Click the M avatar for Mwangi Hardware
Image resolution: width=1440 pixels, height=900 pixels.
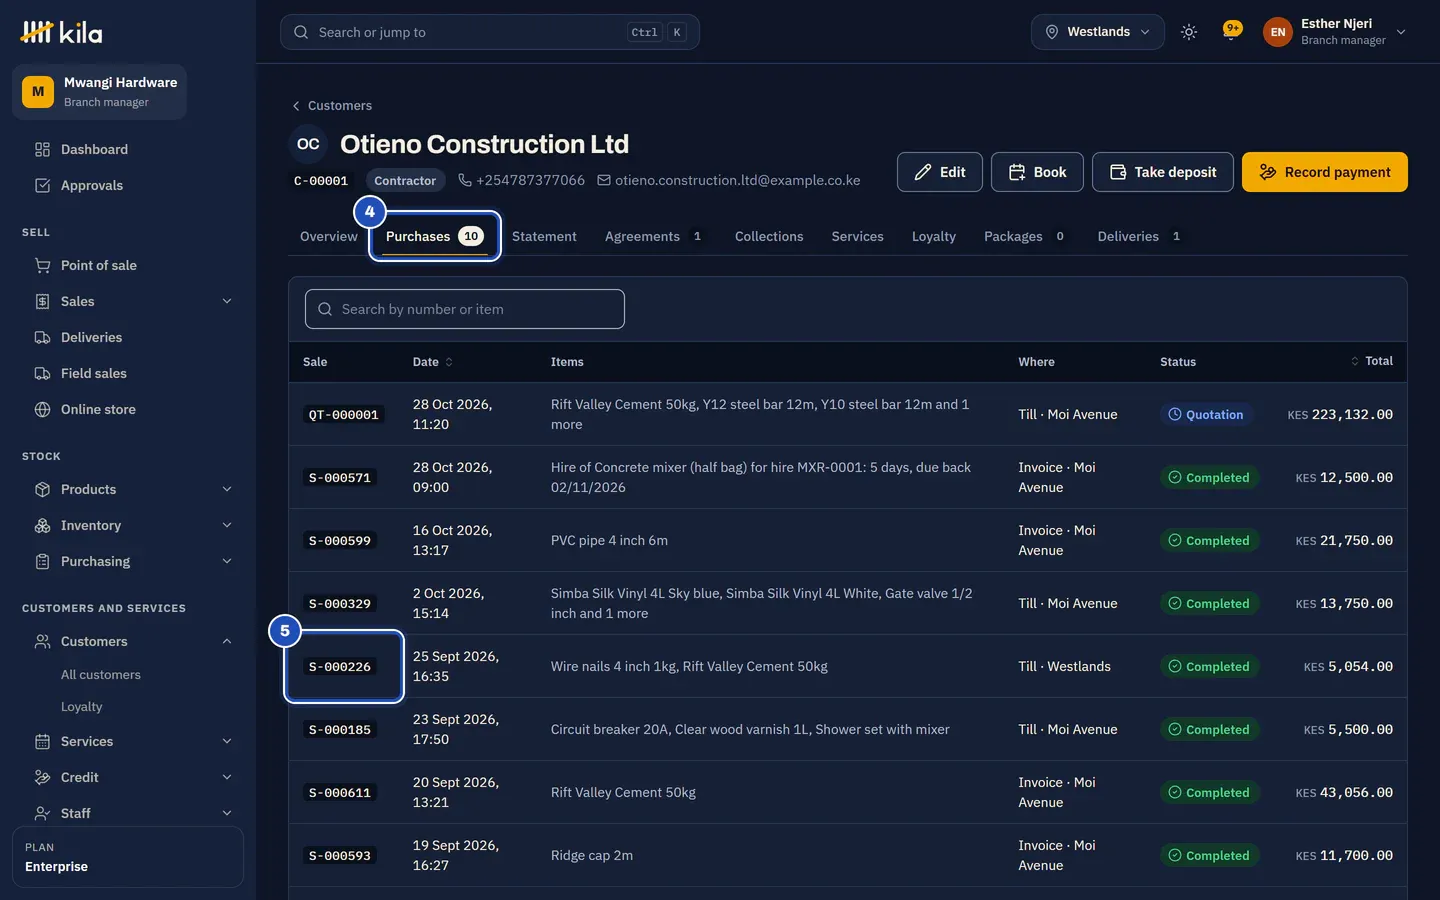[38, 92]
